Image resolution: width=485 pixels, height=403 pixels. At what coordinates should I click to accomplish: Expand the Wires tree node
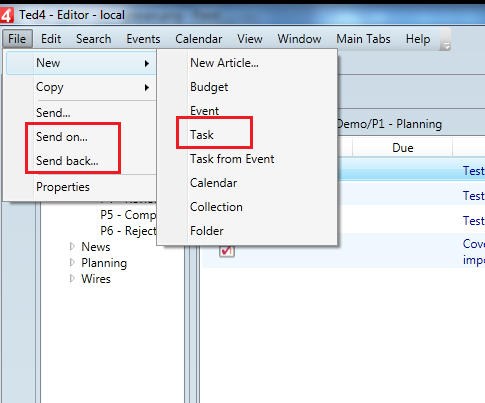72,278
